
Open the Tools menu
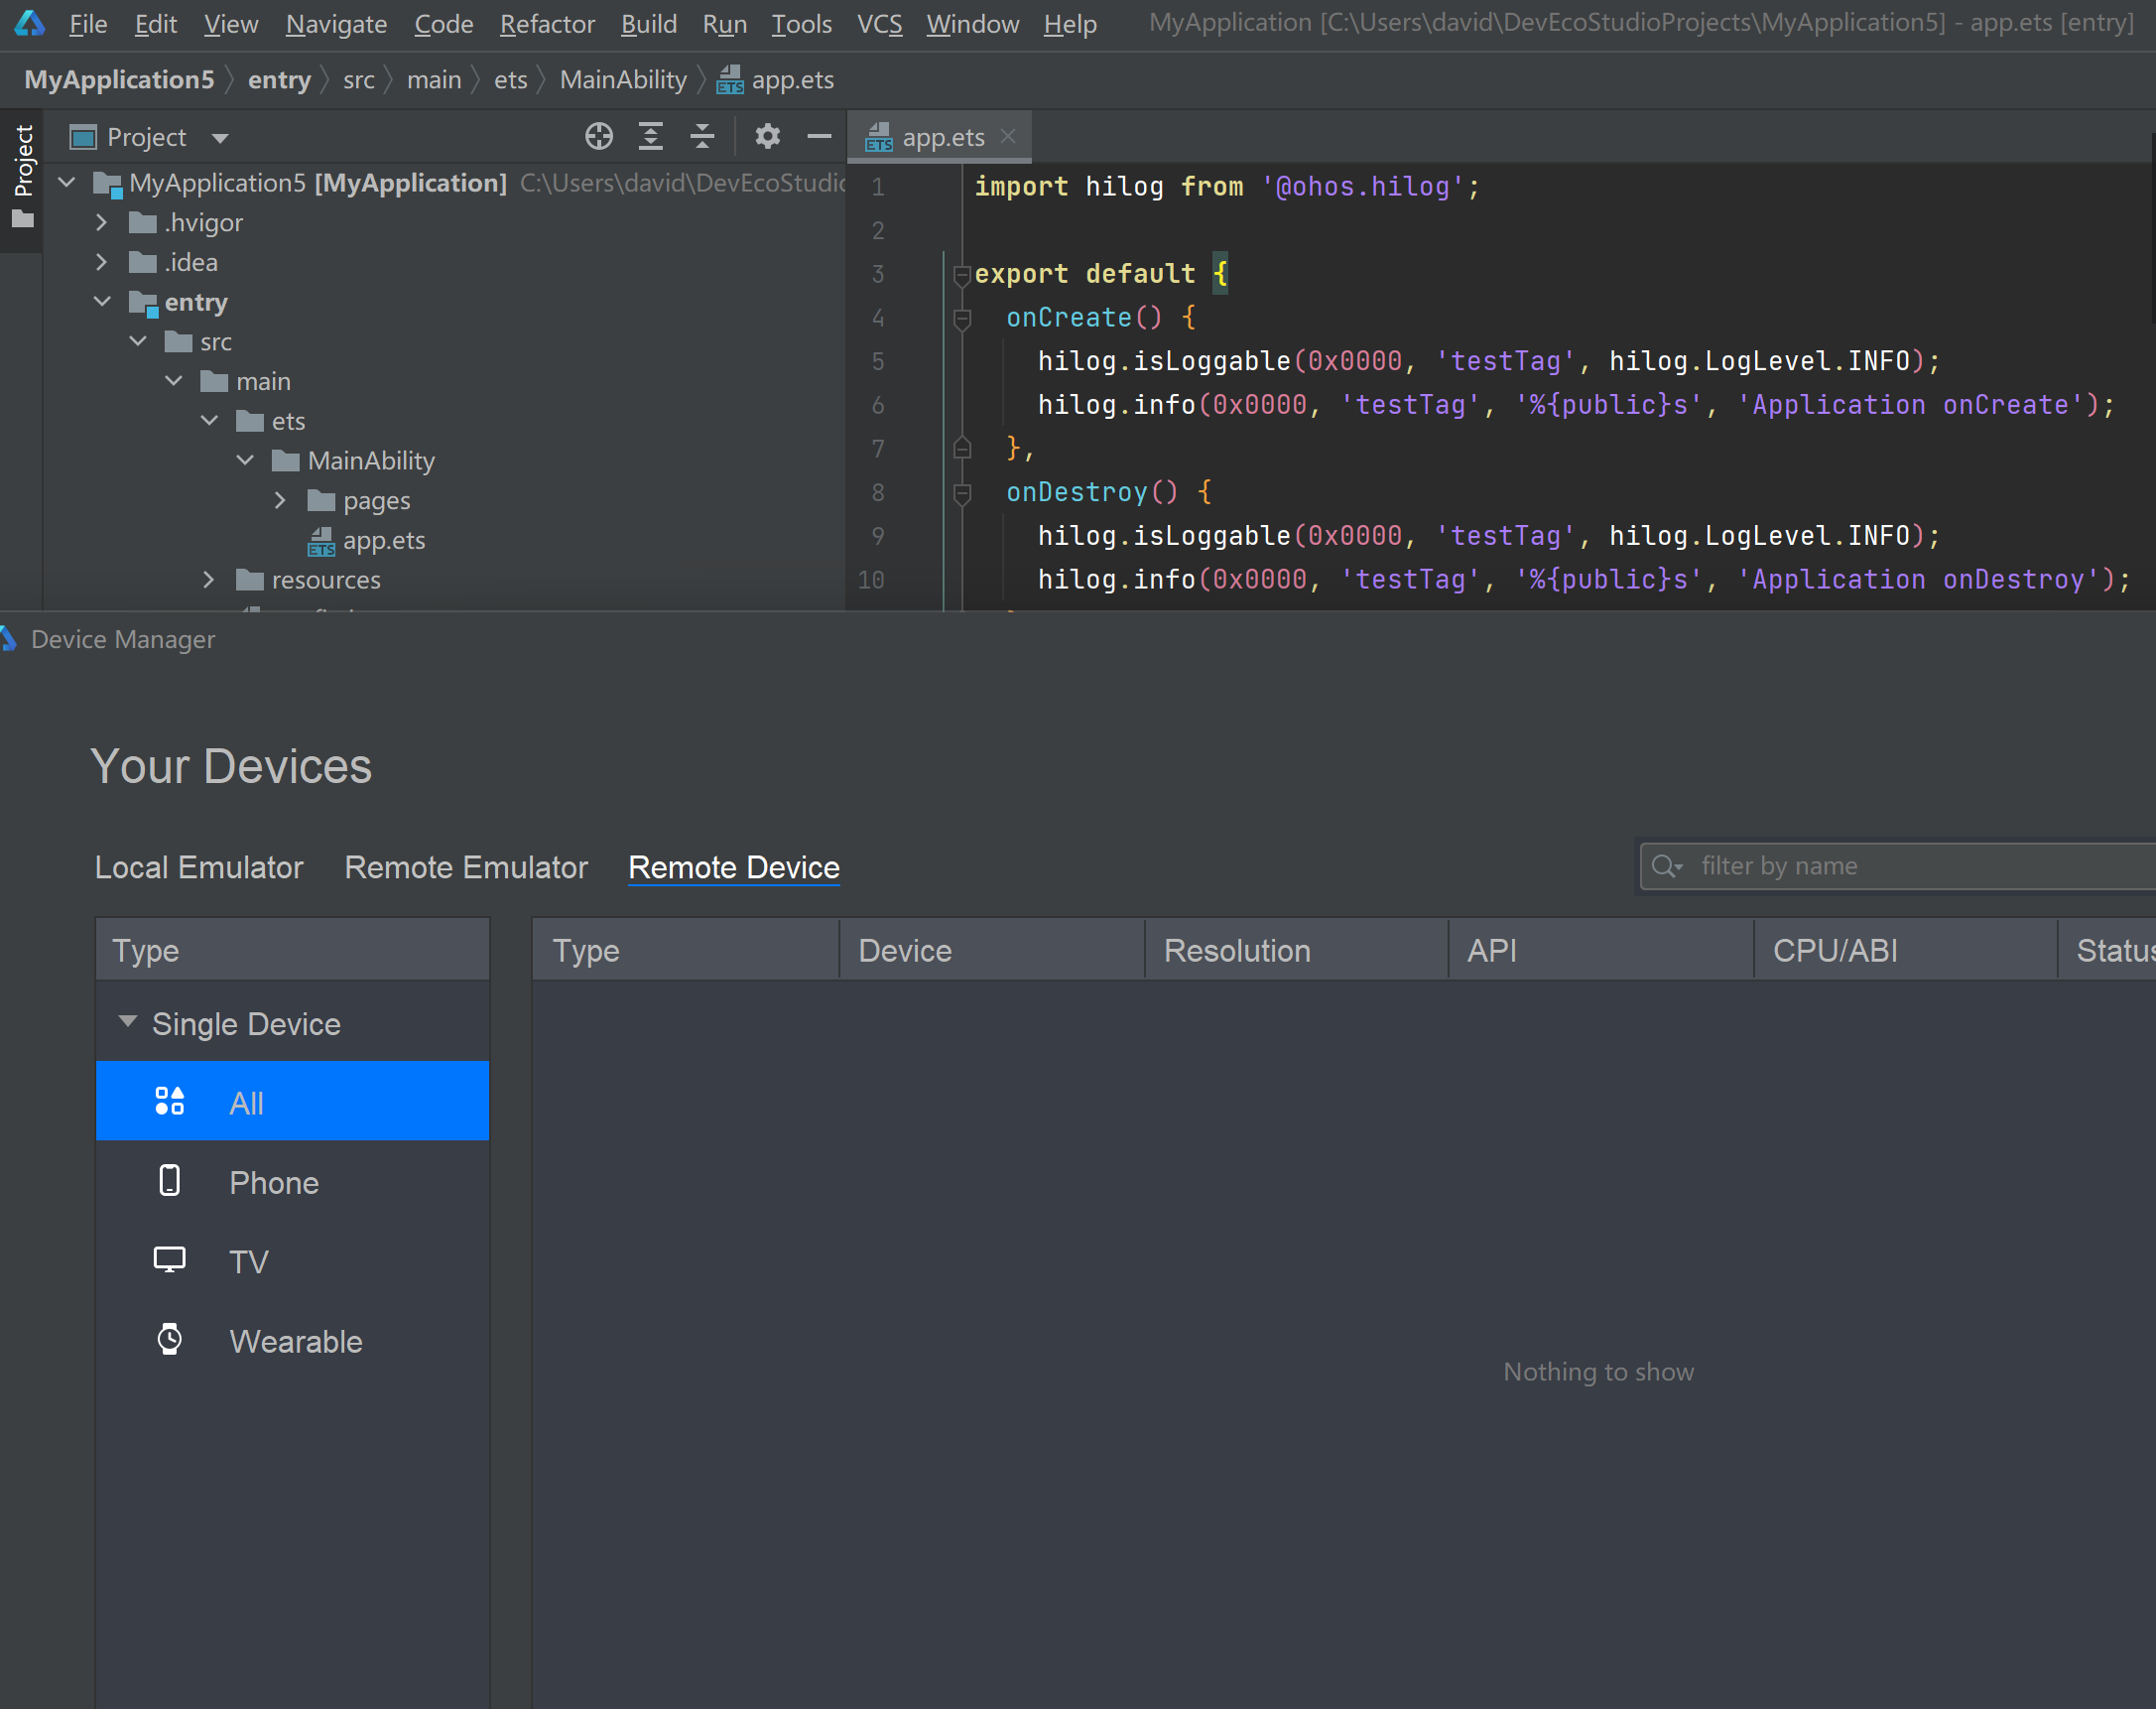801,23
